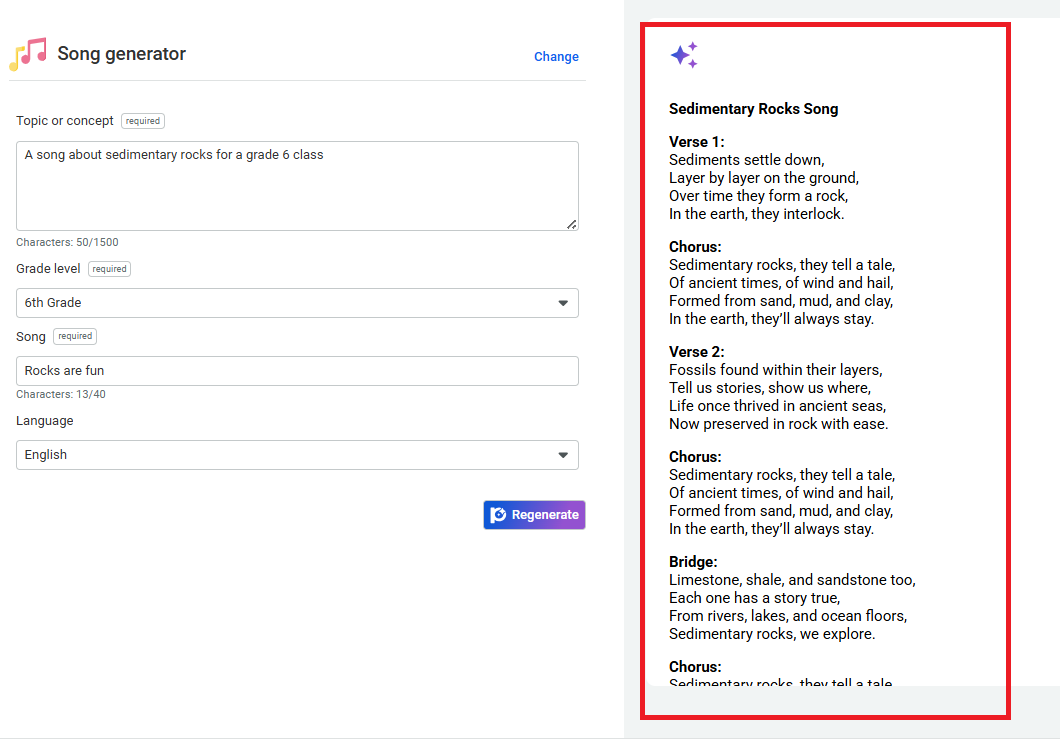
Task: Open the Grade level dropdown
Action: [297, 303]
